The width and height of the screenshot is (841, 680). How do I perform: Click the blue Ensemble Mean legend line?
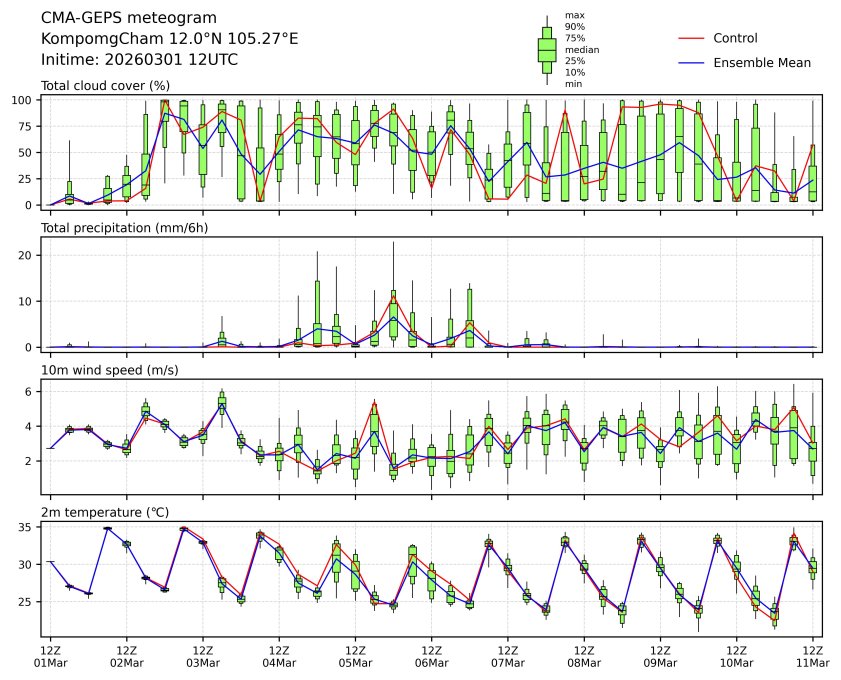[692, 63]
